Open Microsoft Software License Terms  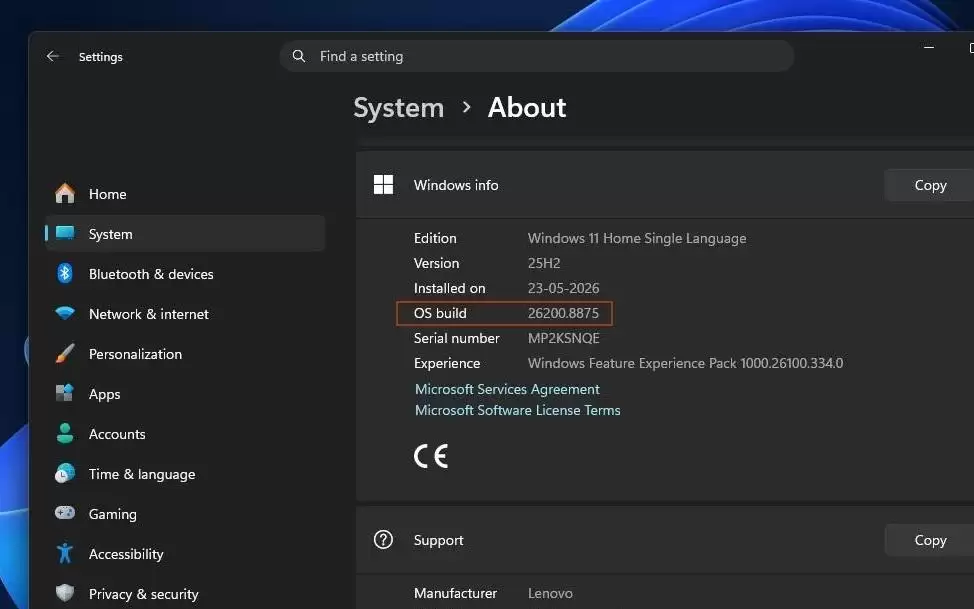click(x=517, y=410)
